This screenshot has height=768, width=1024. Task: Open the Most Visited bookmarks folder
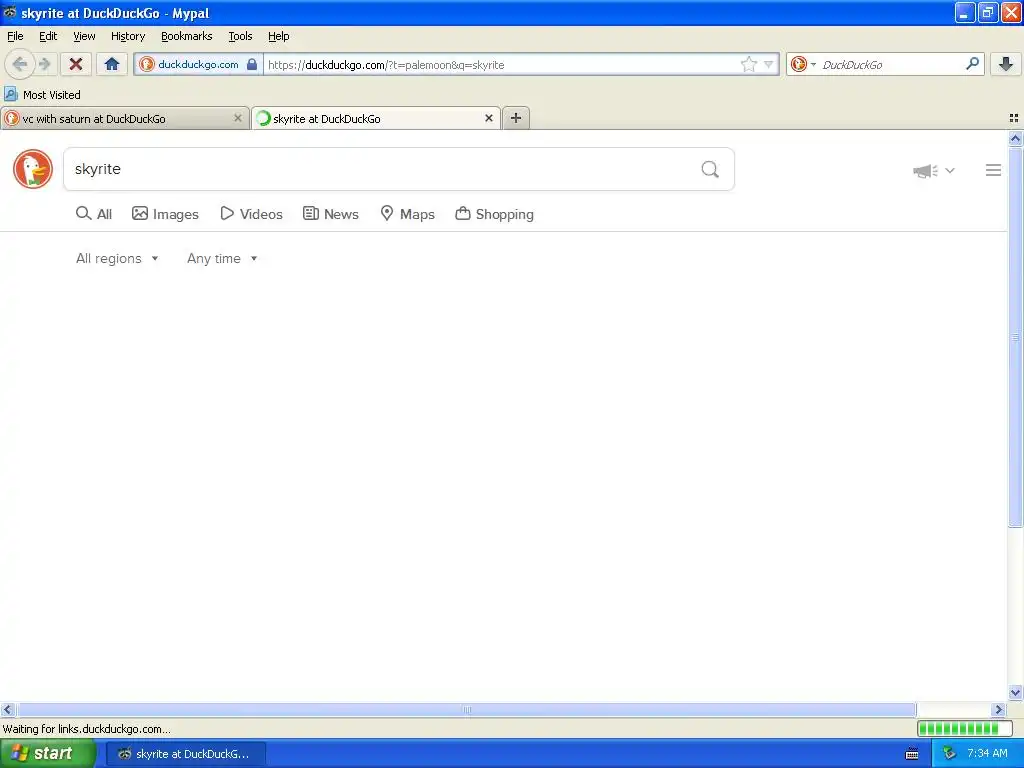click(43, 95)
